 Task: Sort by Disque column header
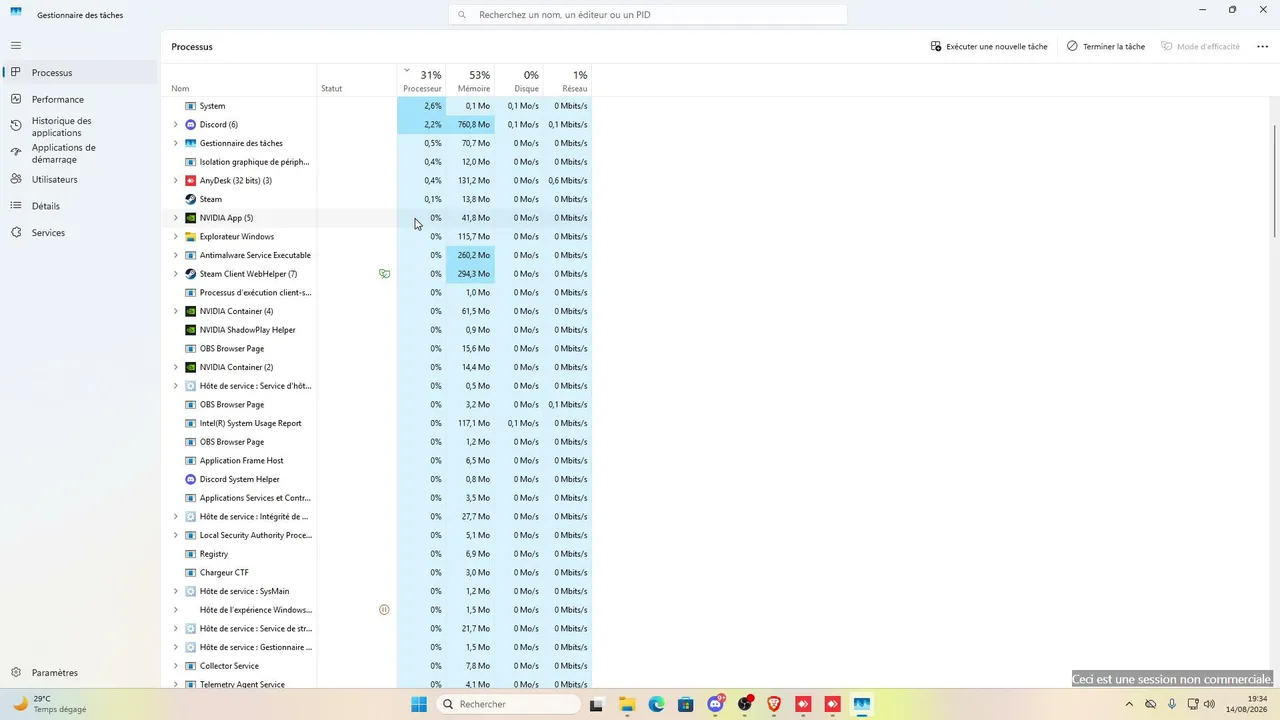tap(519, 81)
